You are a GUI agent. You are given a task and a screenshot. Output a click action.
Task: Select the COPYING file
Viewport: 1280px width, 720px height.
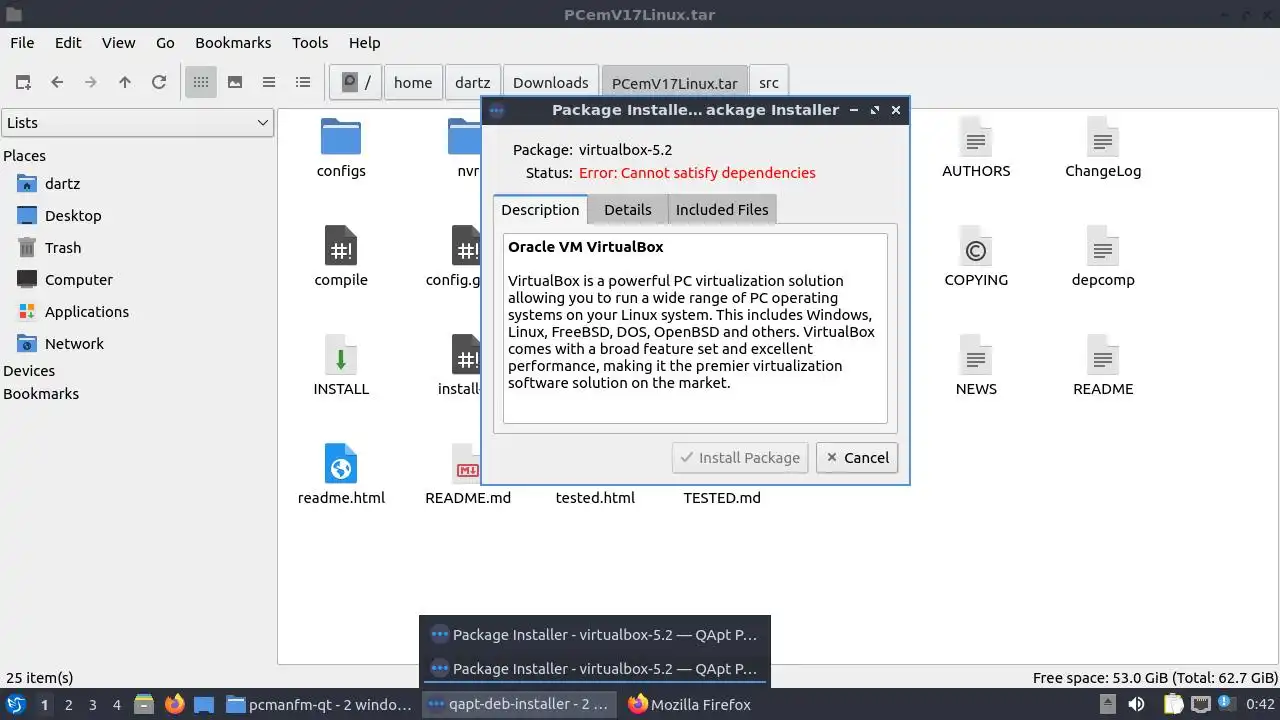[976, 257]
